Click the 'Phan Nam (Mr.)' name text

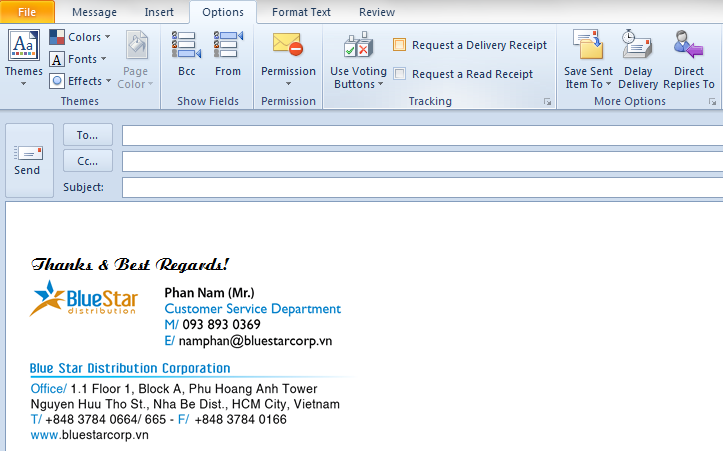pyautogui.click(x=209, y=293)
